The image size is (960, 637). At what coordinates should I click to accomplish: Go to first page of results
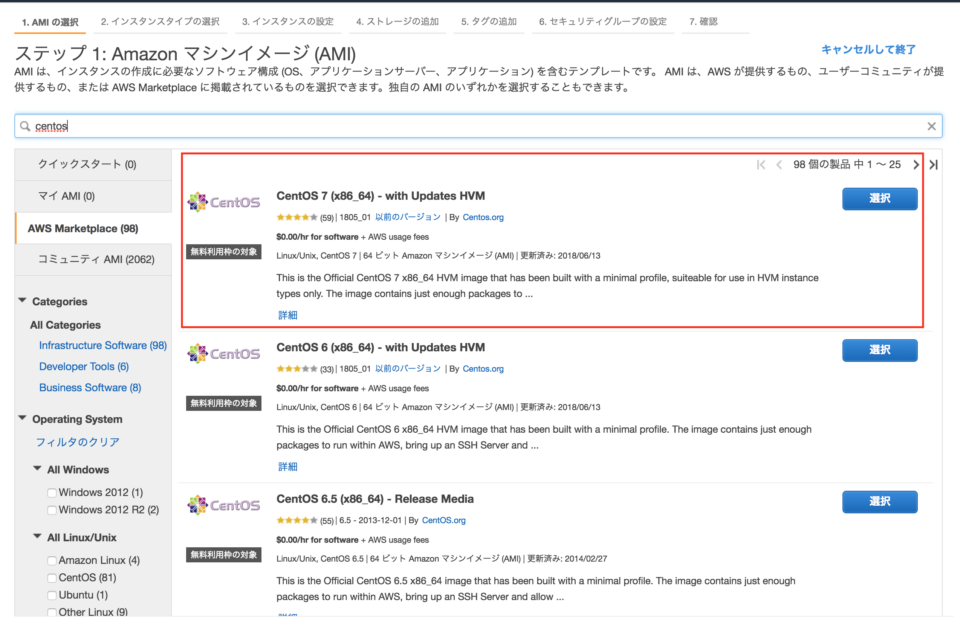761,164
